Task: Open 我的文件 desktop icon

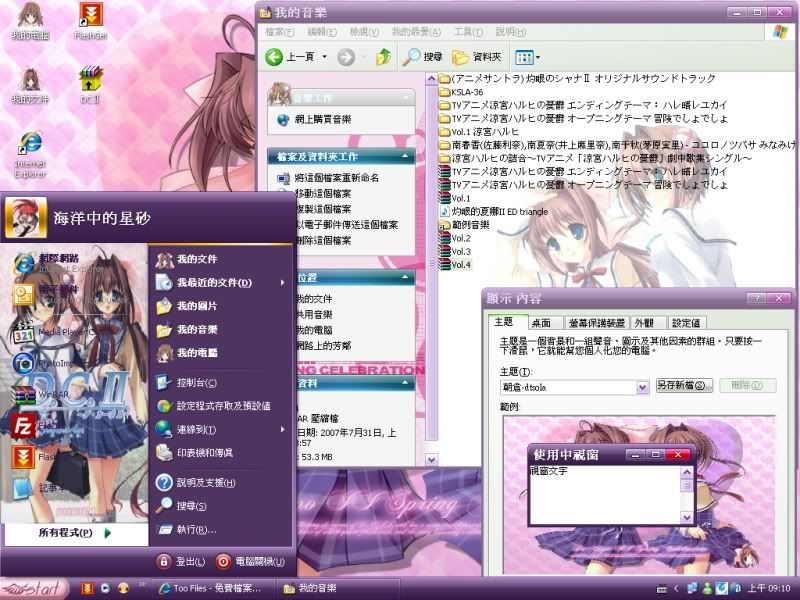Action: (x=30, y=86)
